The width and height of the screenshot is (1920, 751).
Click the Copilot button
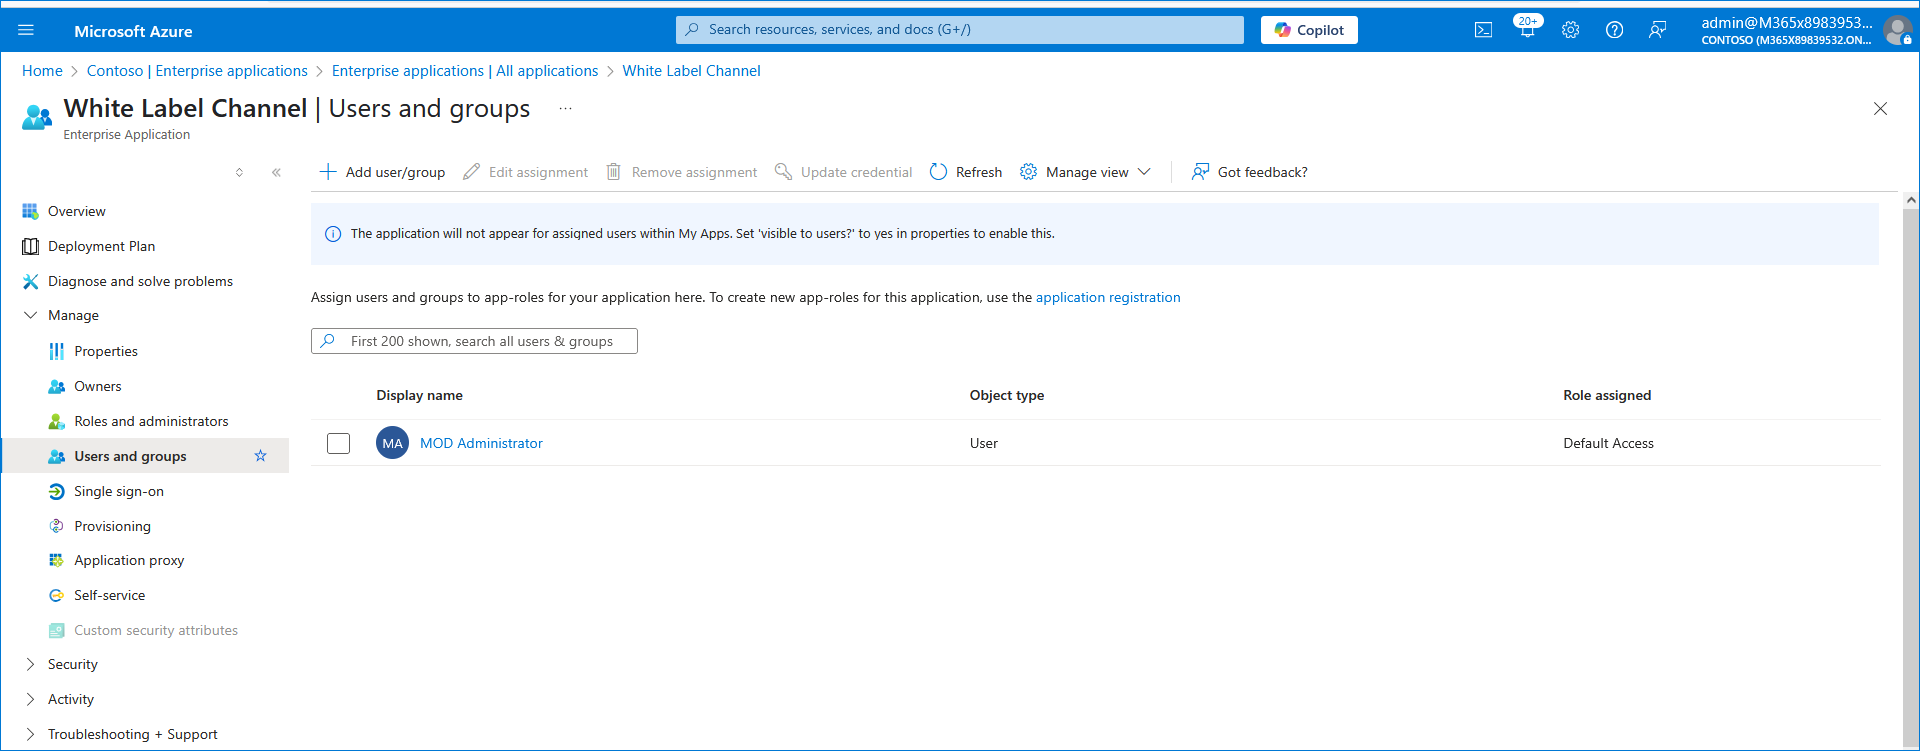(x=1309, y=30)
